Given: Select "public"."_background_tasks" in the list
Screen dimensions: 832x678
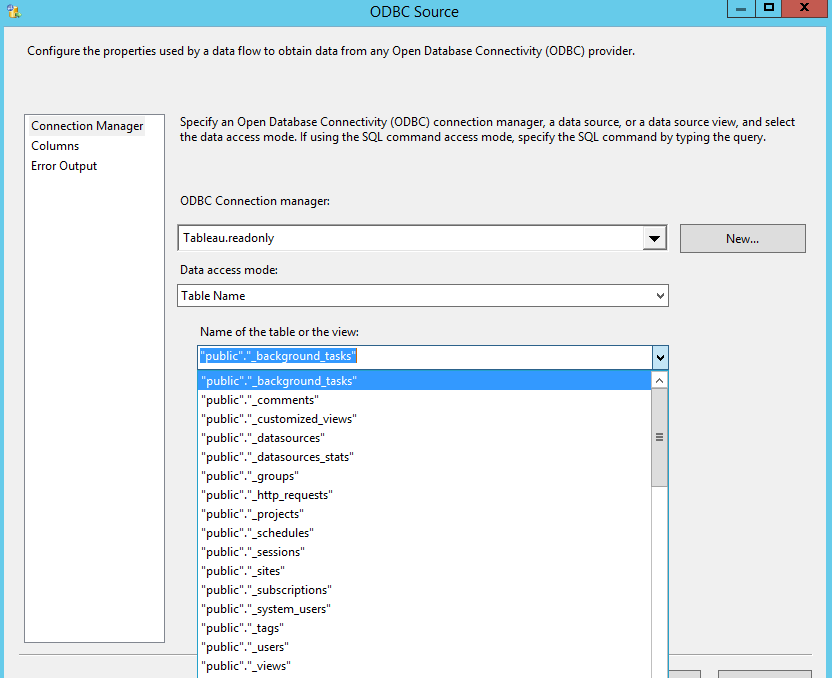Looking at the screenshot, I should [424, 381].
